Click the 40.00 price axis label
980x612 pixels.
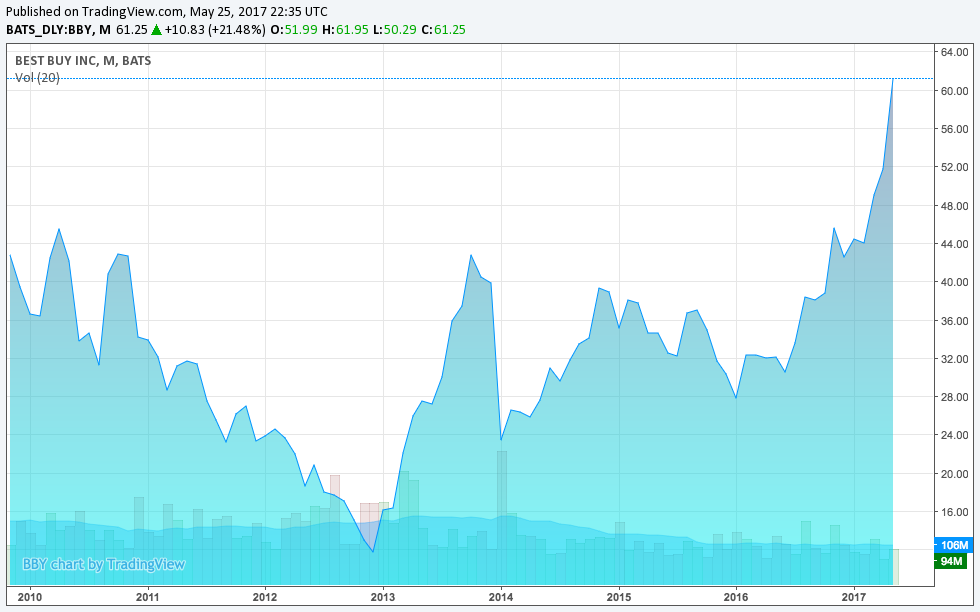(x=955, y=283)
